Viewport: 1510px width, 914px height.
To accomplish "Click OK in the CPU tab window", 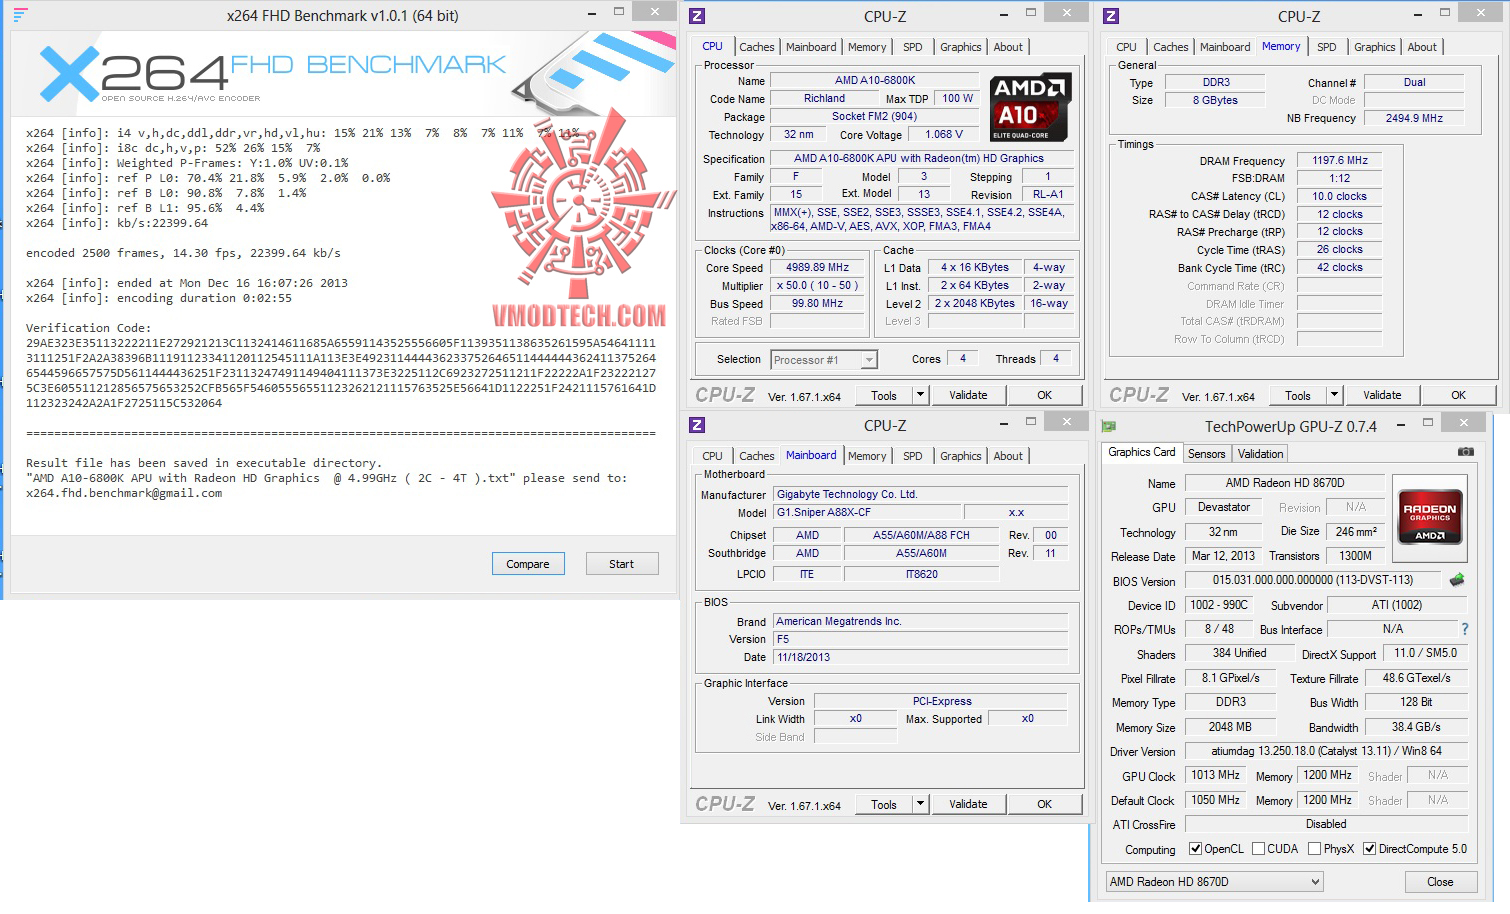I will tap(1044, 395).
